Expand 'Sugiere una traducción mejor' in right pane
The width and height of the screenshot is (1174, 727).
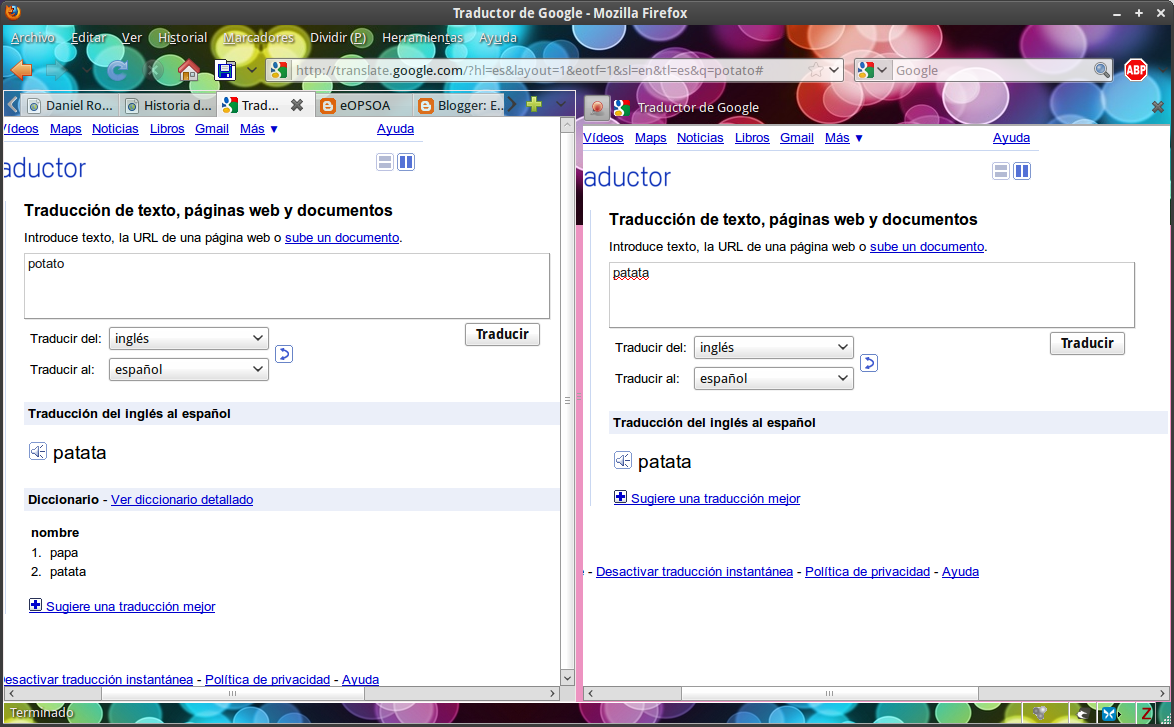click(x=707, y=498)
